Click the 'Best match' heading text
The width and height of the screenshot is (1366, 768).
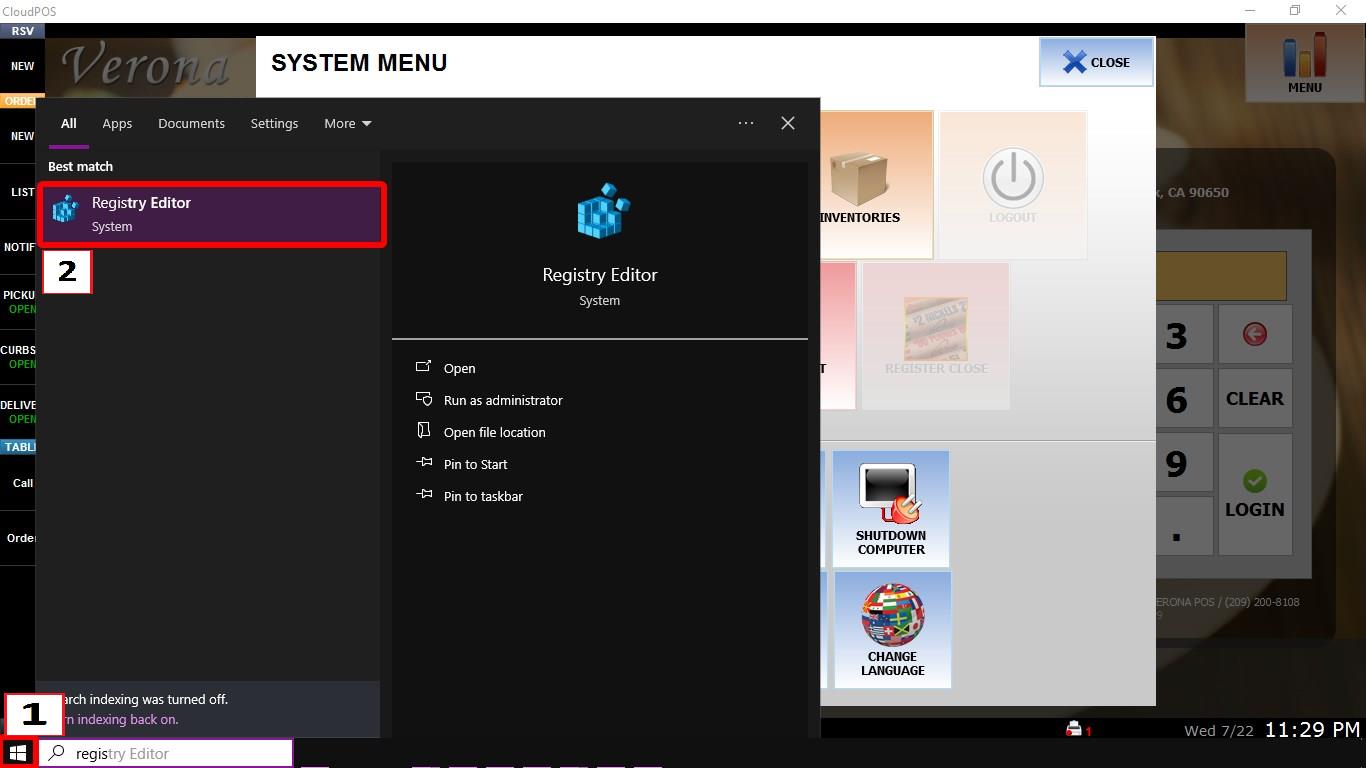tap(80, 166)
